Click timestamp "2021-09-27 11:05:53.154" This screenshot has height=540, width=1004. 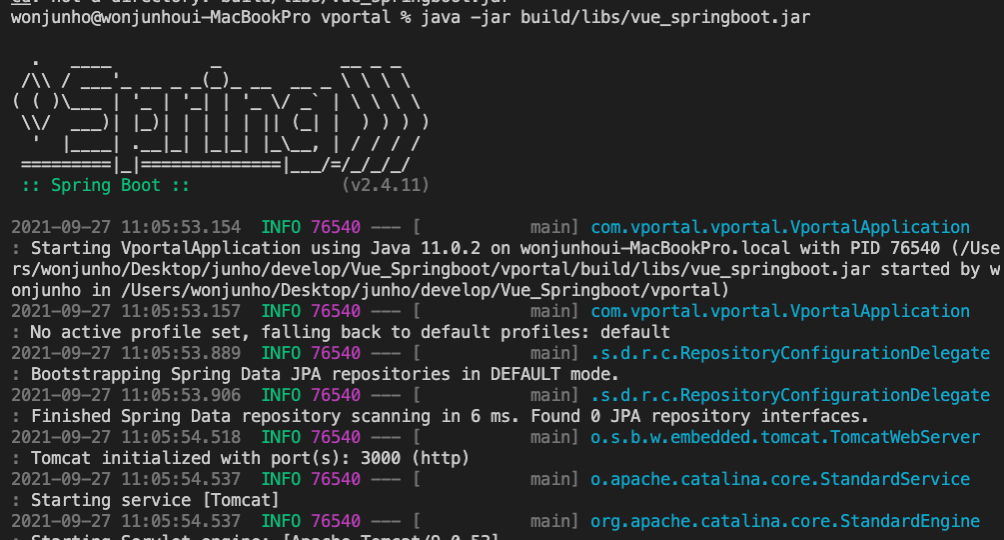click(126, 227)
